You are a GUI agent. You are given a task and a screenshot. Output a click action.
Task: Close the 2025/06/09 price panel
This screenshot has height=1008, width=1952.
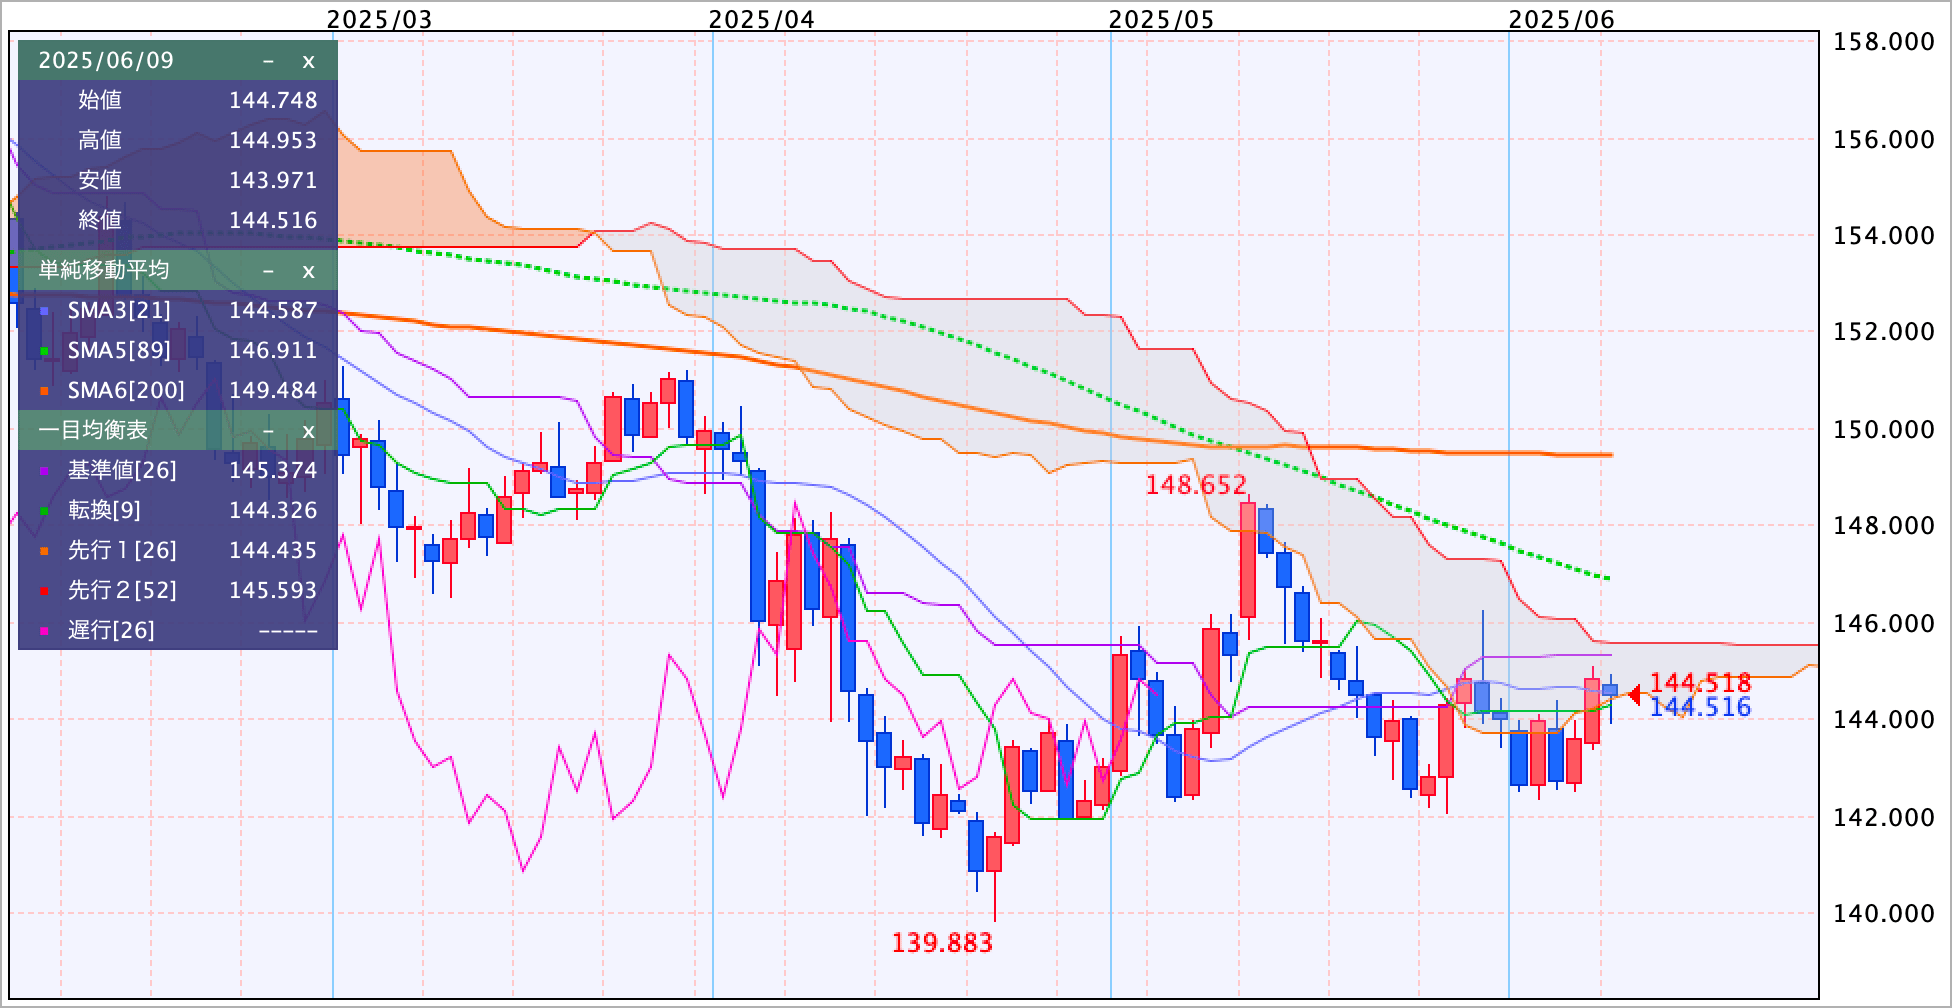(x=308, y=61)
